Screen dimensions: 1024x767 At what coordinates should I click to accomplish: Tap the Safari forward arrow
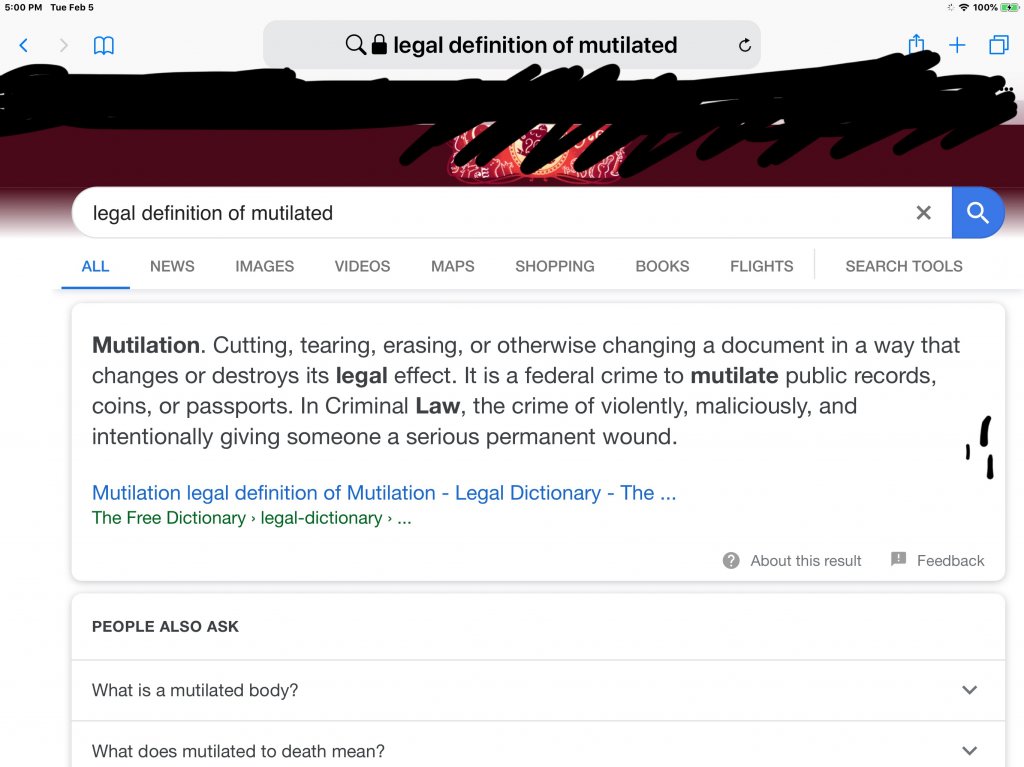coord(64,45)
